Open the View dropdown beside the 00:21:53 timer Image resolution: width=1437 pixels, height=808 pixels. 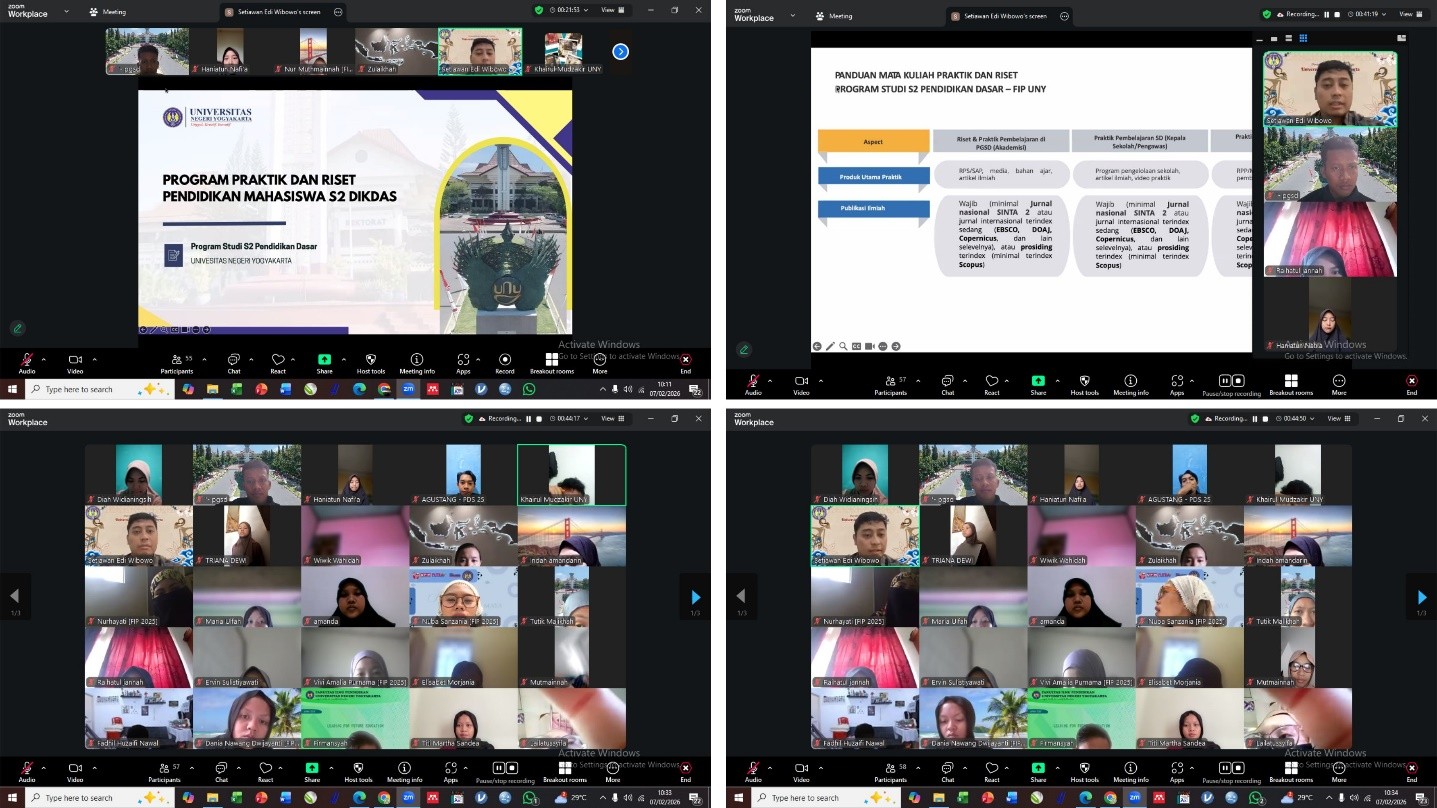(x=610, y=10)
